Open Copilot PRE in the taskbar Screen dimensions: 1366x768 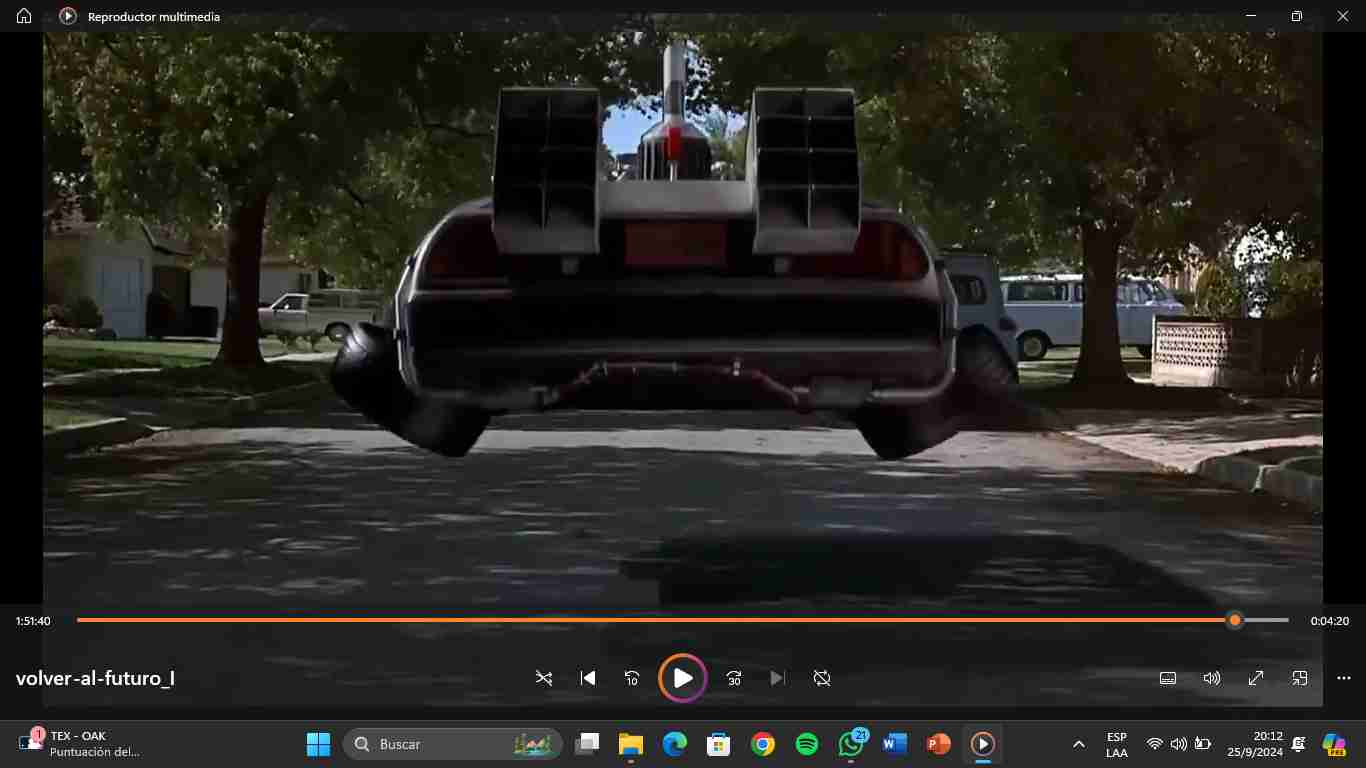[1334, 745]
